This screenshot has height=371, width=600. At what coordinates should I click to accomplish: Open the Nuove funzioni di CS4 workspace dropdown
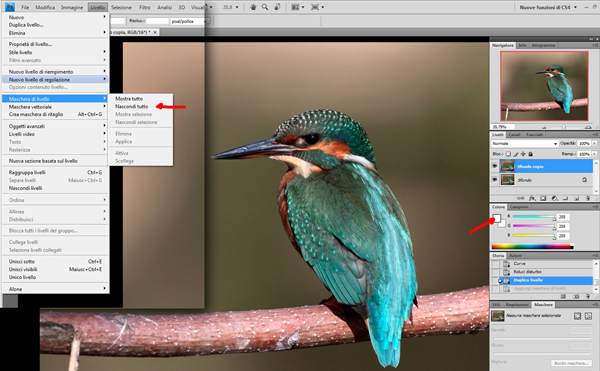[x=548, y=7]
